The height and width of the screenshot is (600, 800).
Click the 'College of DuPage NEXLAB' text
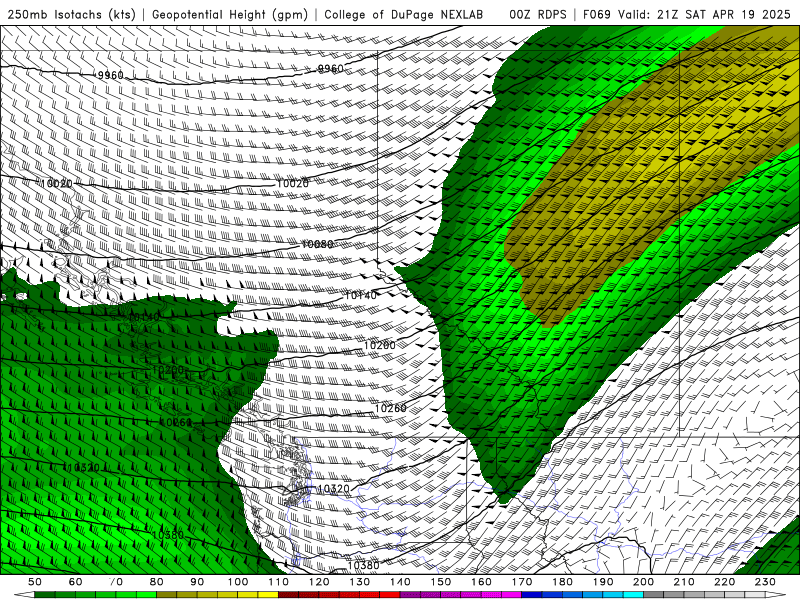coord(403,14)
